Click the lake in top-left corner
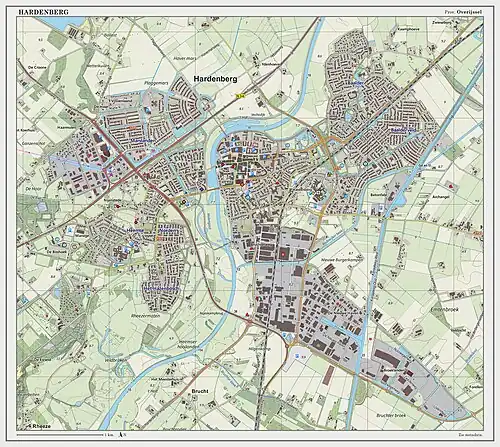Screen dimensions: 500x447 coord(62,22)
